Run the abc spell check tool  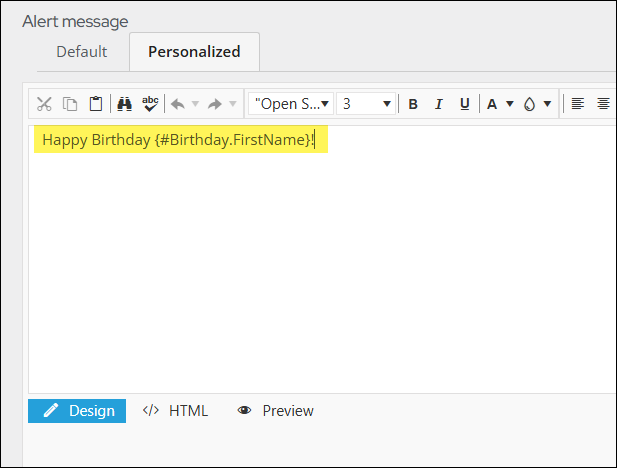click(x=150, y=104)
